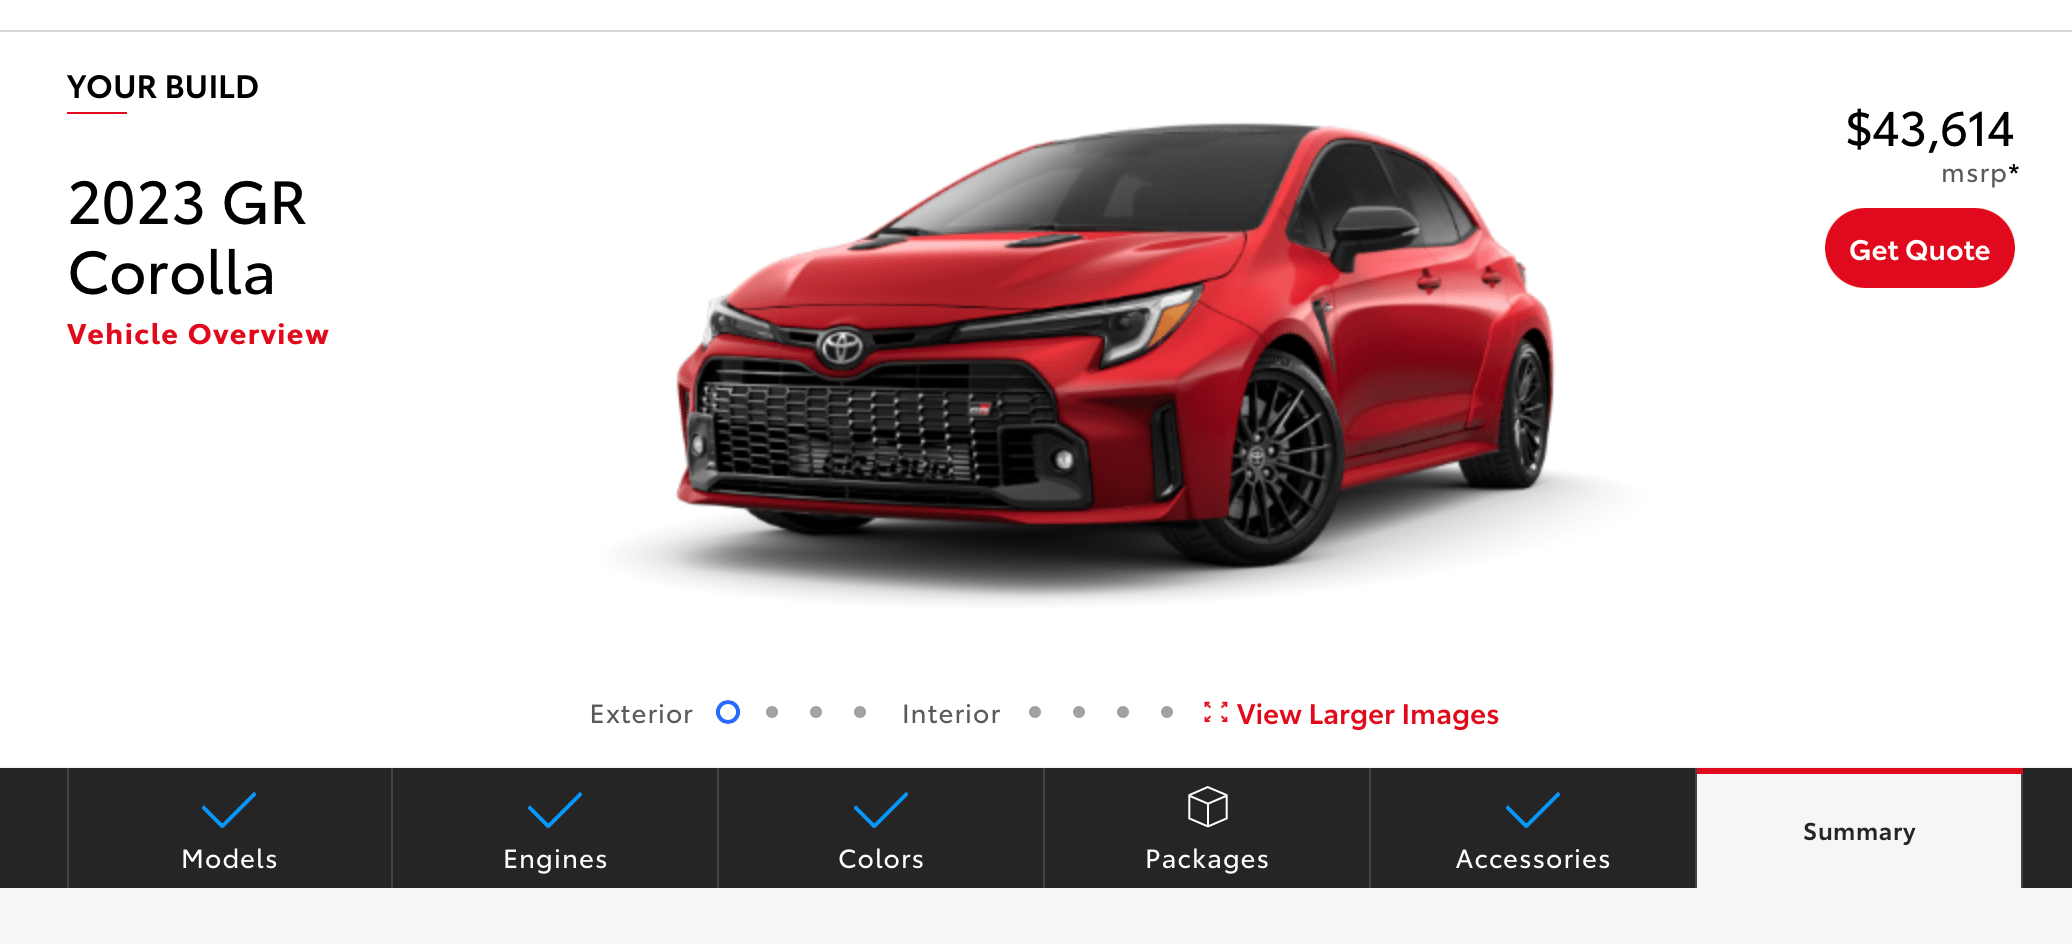Screen dimensions: 2072x944
Task: Open the Vehicle Overview link
Action: click(x=198, y=334)
